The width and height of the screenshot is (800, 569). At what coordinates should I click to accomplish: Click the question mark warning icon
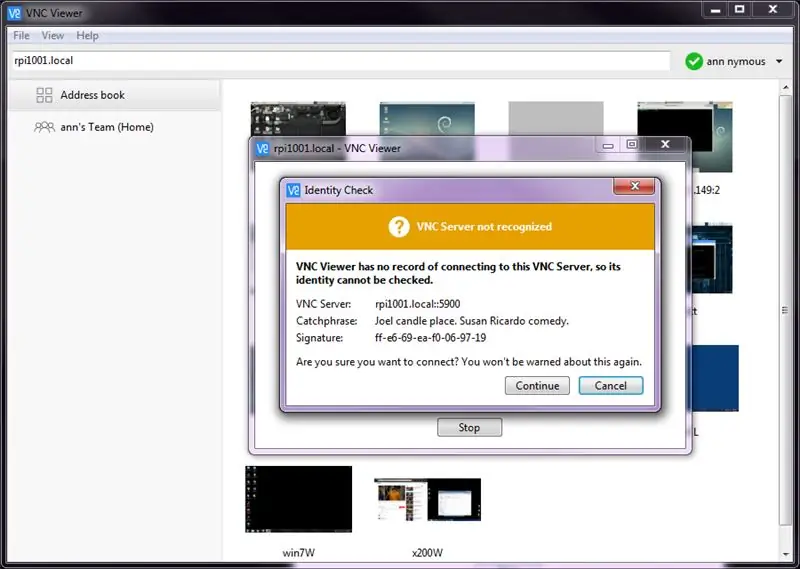[x=399, y=227]
